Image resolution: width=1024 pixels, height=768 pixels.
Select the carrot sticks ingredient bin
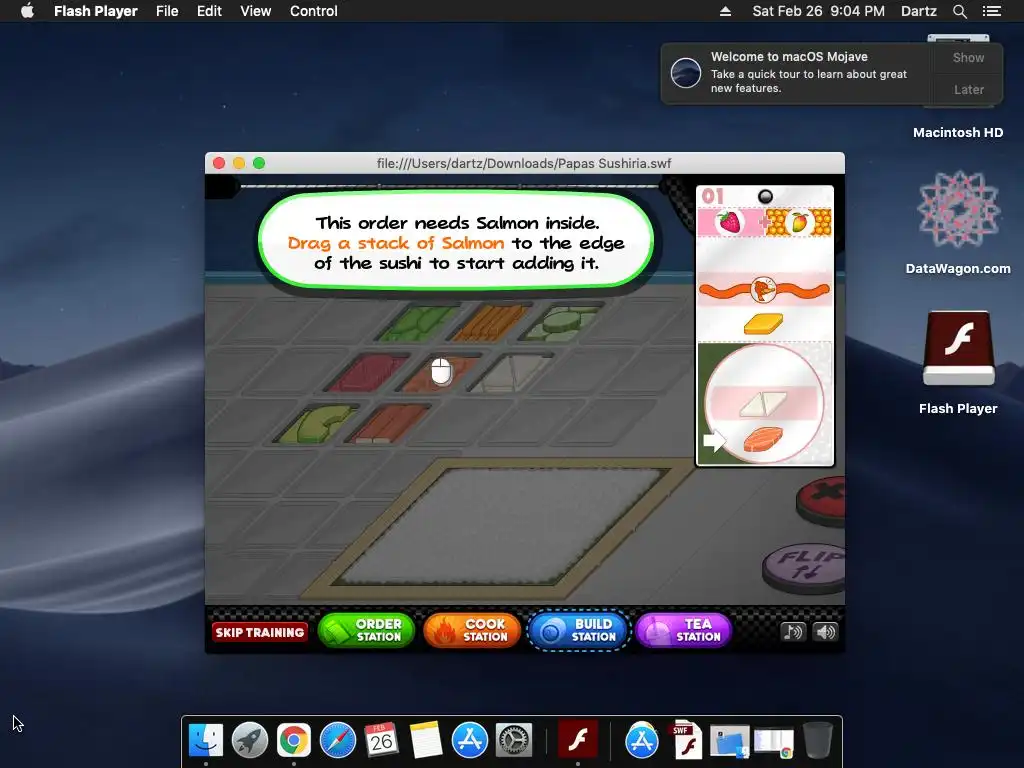tap(490, 323)
